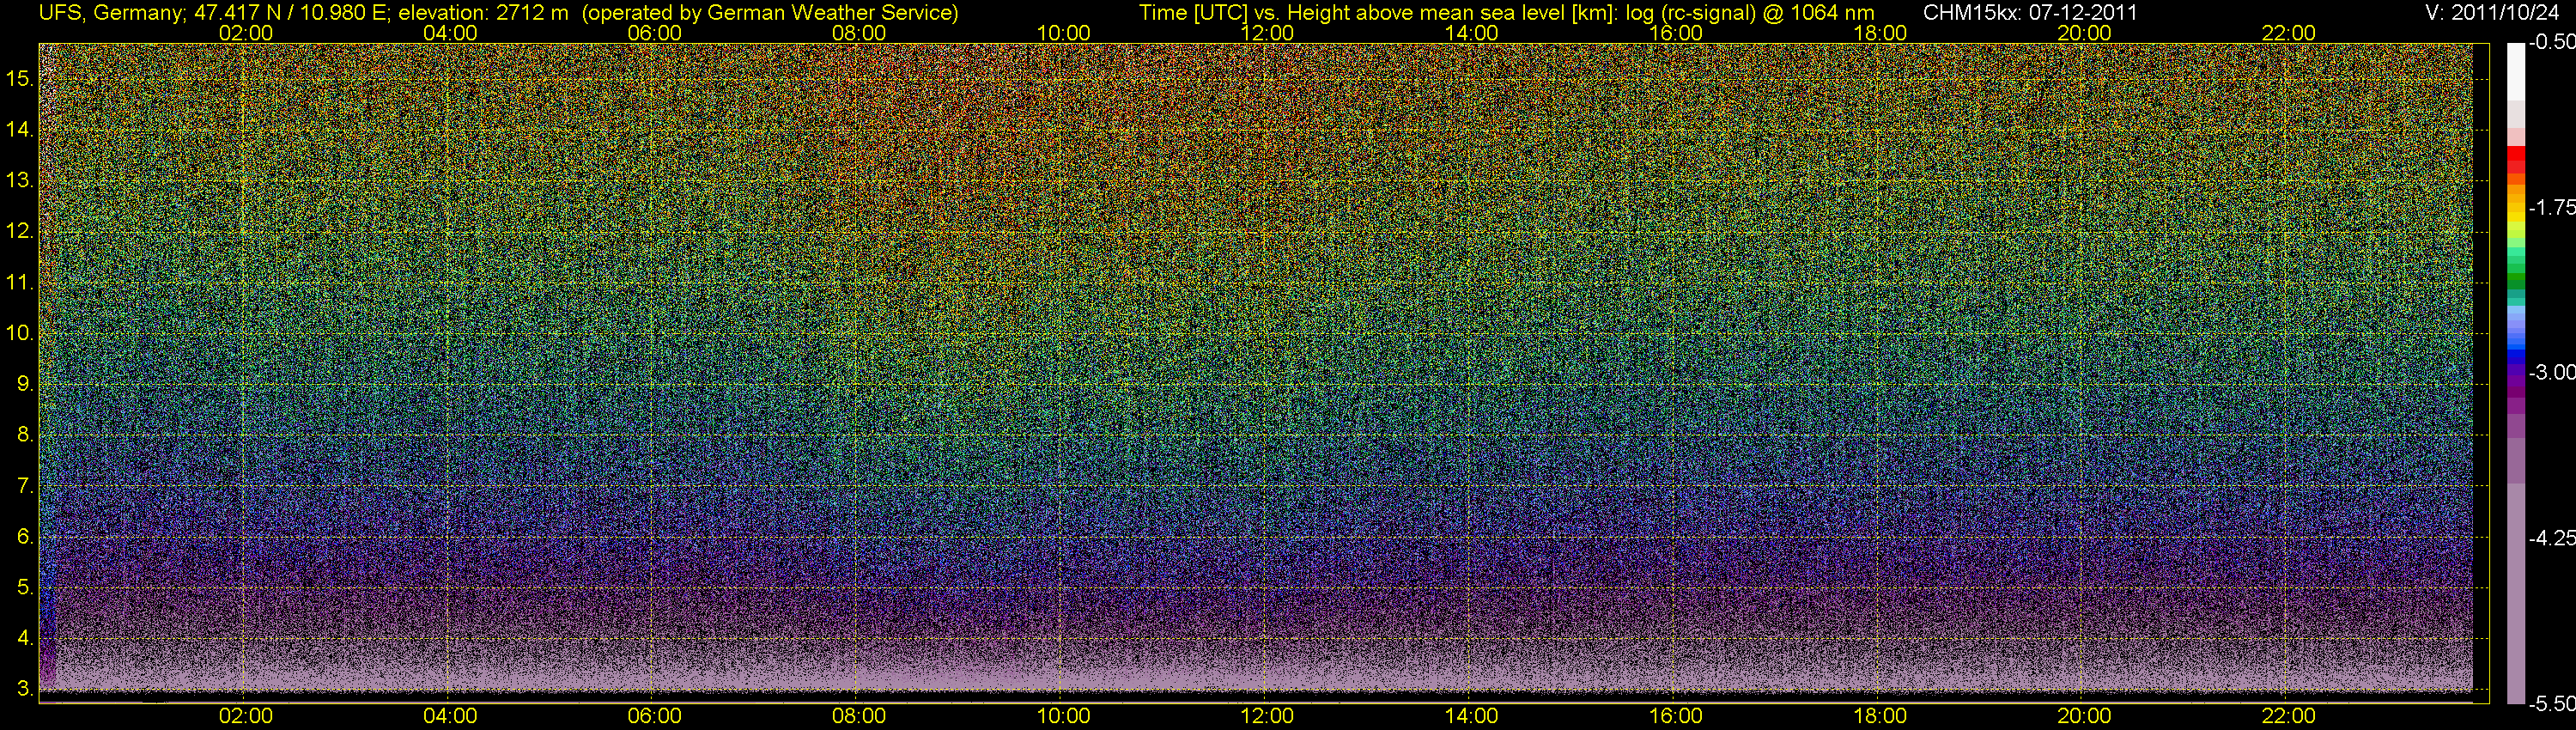This screenshot has width=2576, height=730.
Task: Click the "5." km height axis label
Action: [x=25, y=588]
